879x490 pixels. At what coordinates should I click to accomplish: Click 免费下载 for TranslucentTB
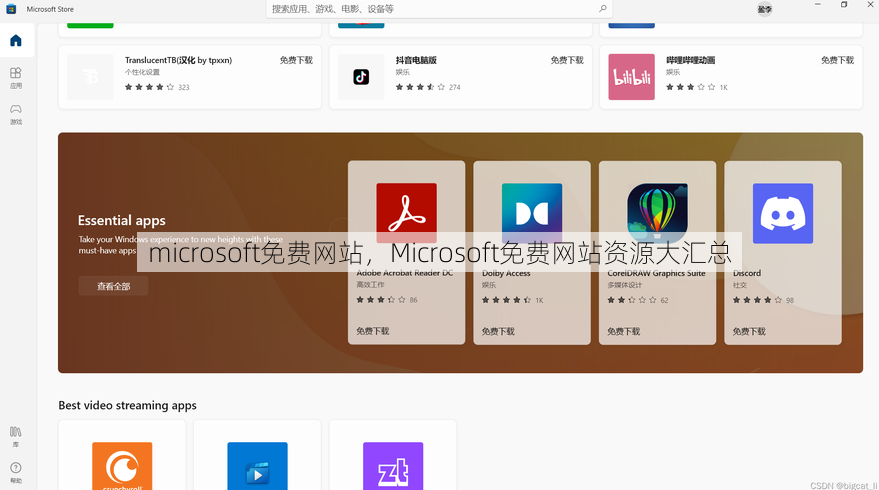(296, 60)
